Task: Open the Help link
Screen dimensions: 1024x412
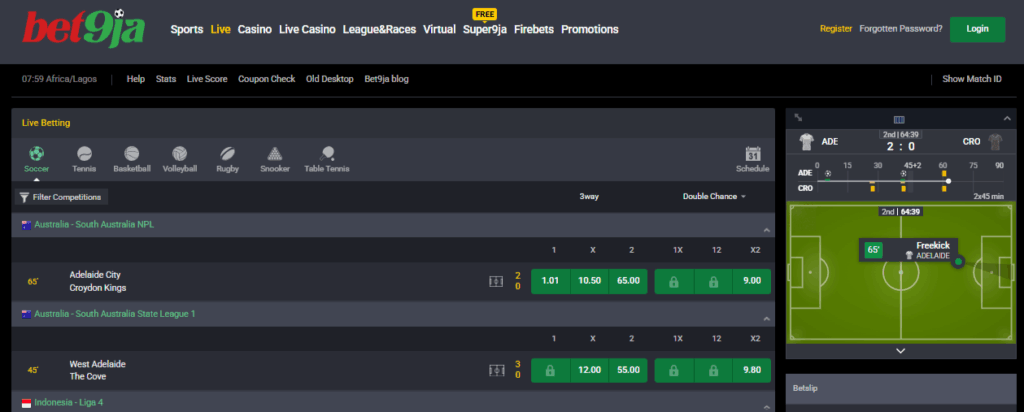Action: (x=136, y=79)
